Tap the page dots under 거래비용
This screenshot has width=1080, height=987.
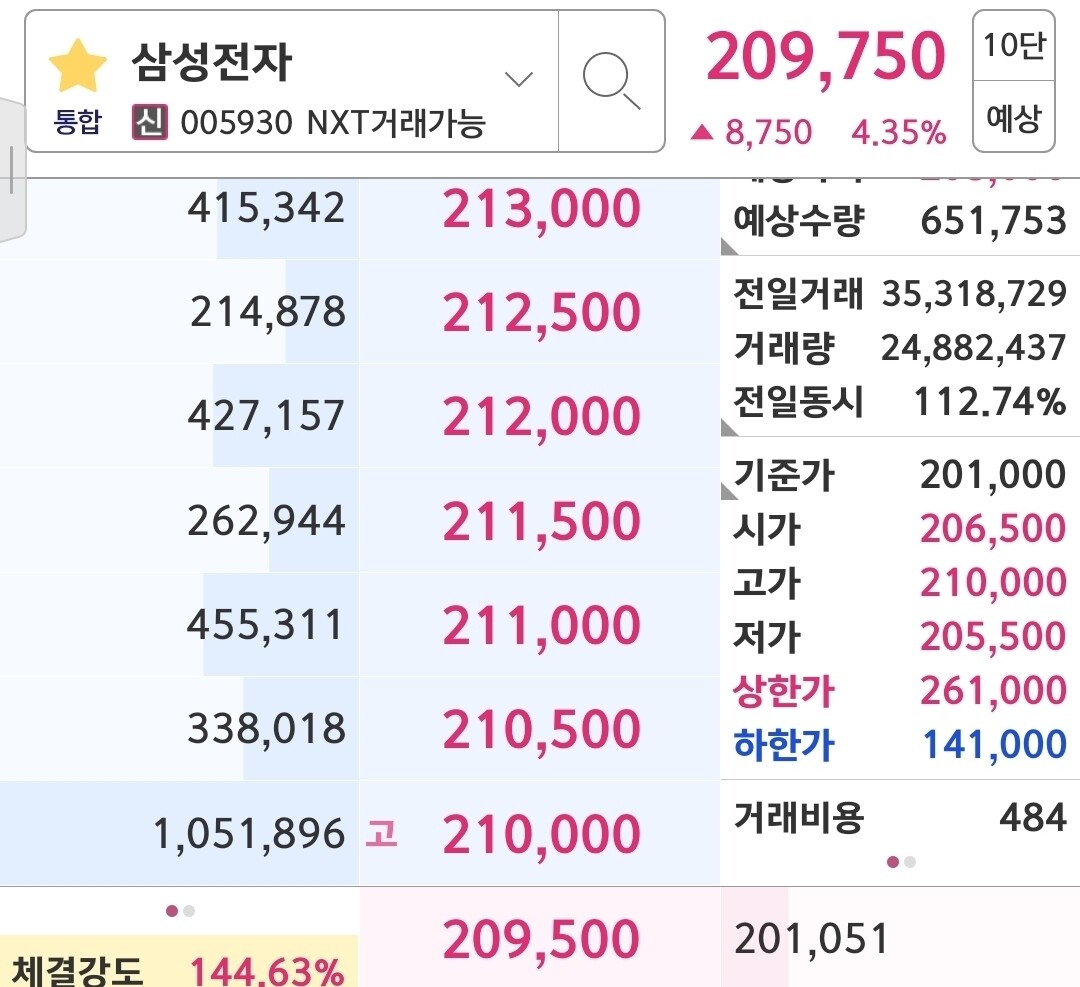coord(900,861)
